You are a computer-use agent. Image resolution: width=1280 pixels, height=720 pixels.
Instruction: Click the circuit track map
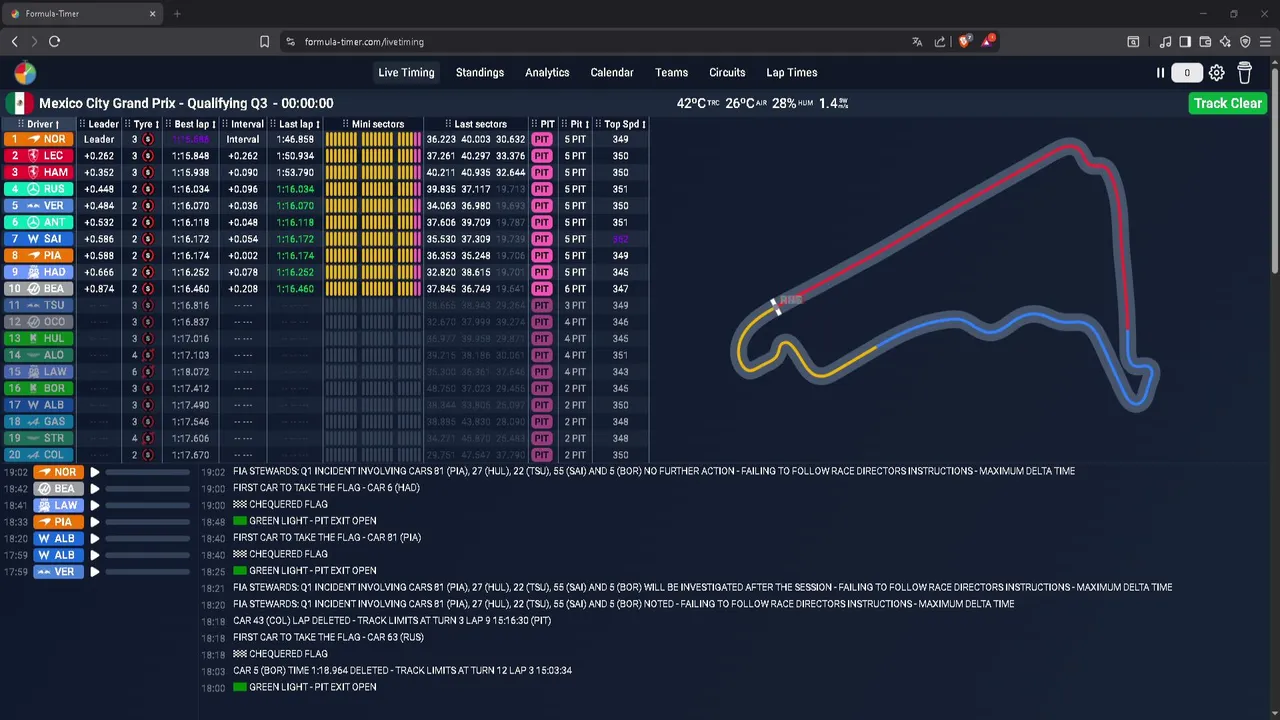[x=947, y=277]
